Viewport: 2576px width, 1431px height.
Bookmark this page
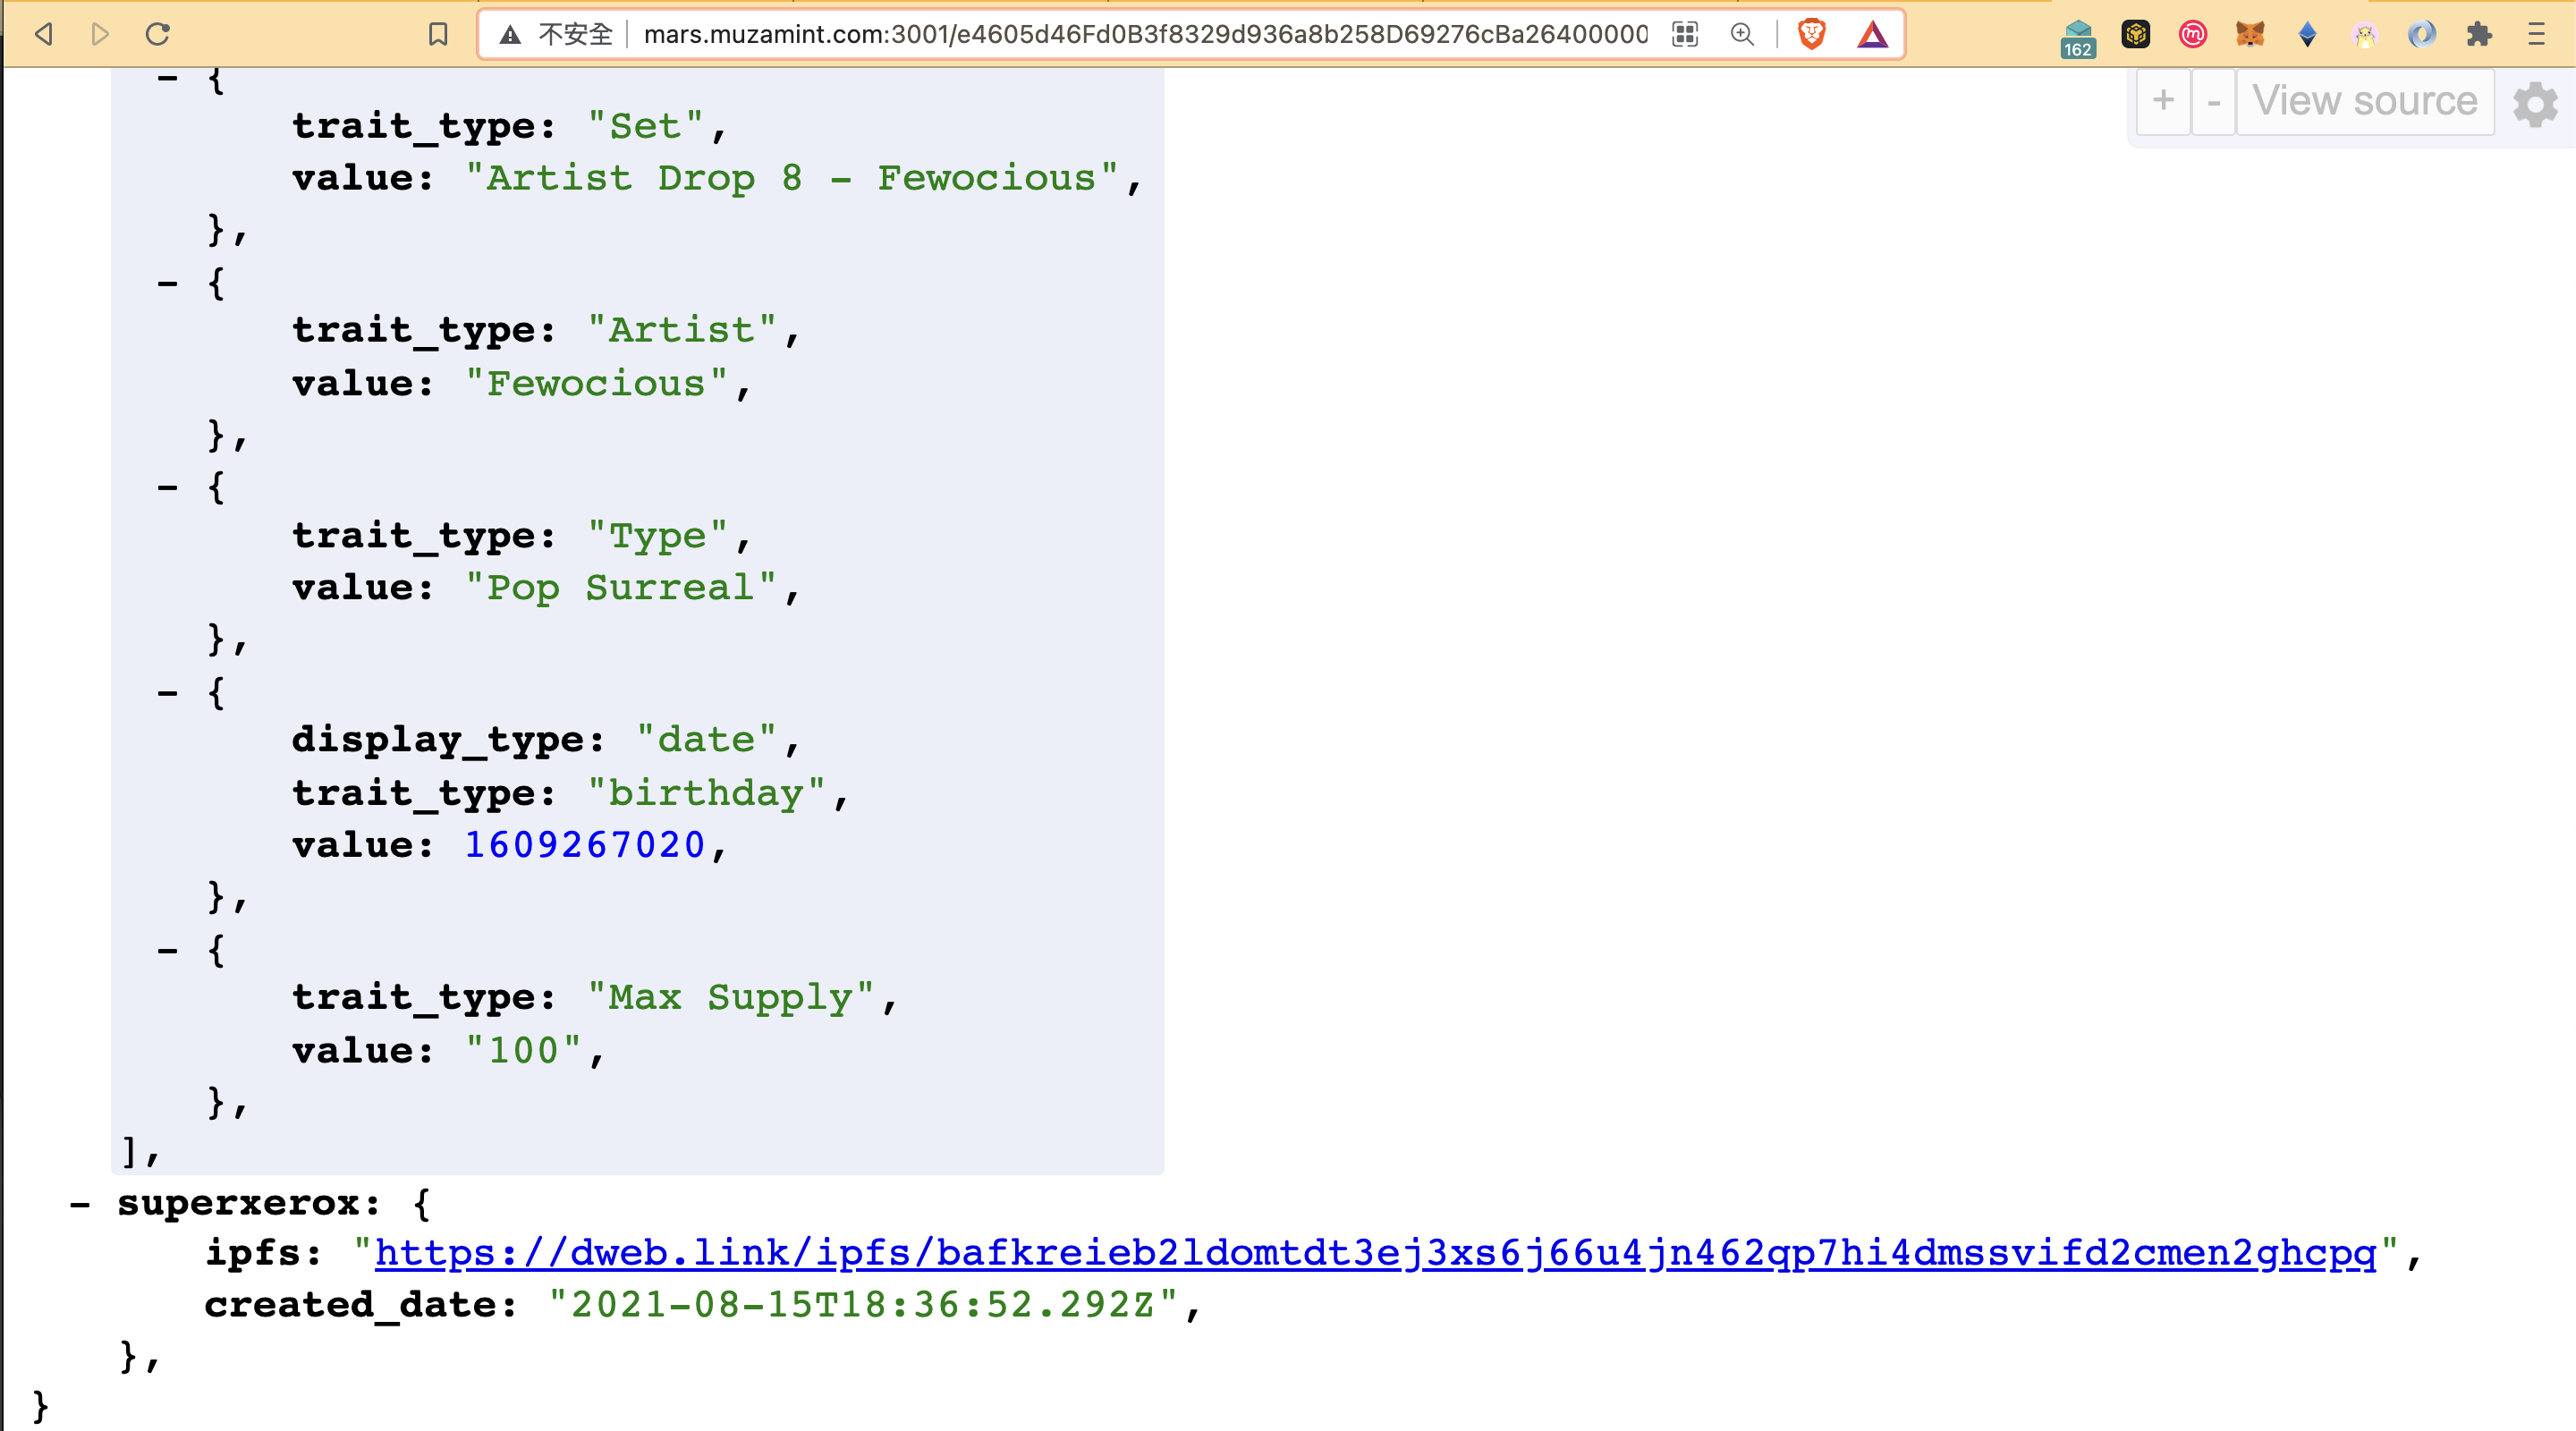point(438,35)
